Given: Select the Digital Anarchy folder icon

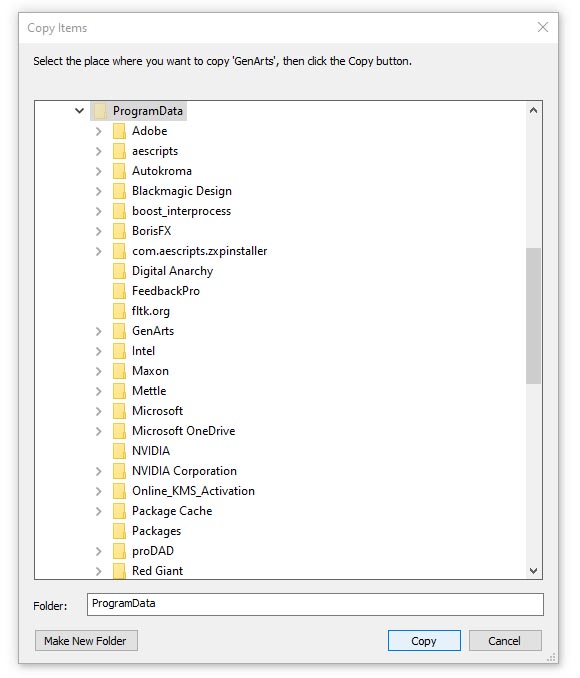Looking at the screenshot, I should (x=119, y=271).
